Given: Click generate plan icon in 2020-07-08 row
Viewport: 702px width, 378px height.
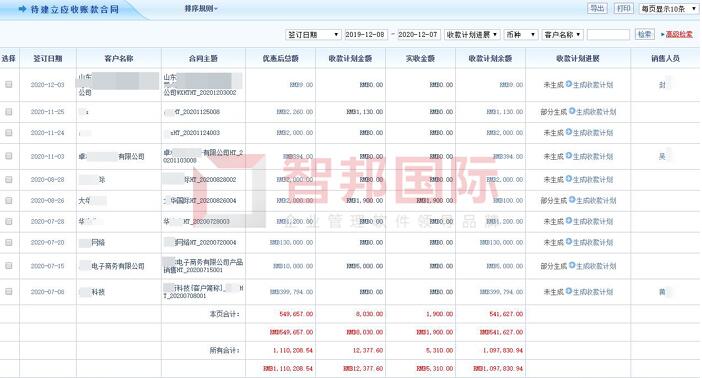Looking at the screenshot, I should (569, 291).
